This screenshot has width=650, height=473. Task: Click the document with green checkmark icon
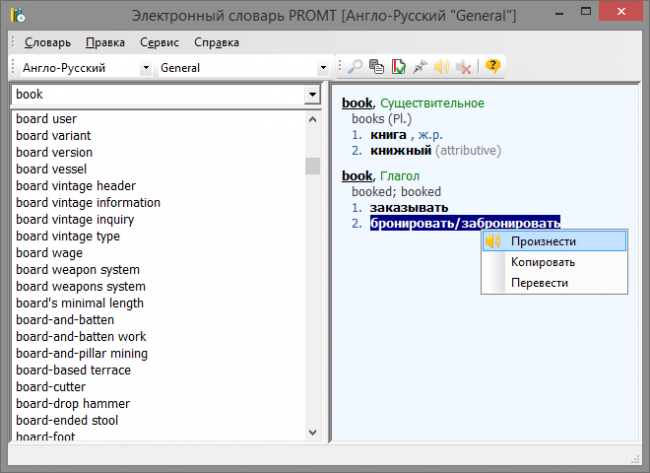click(398, 67)
